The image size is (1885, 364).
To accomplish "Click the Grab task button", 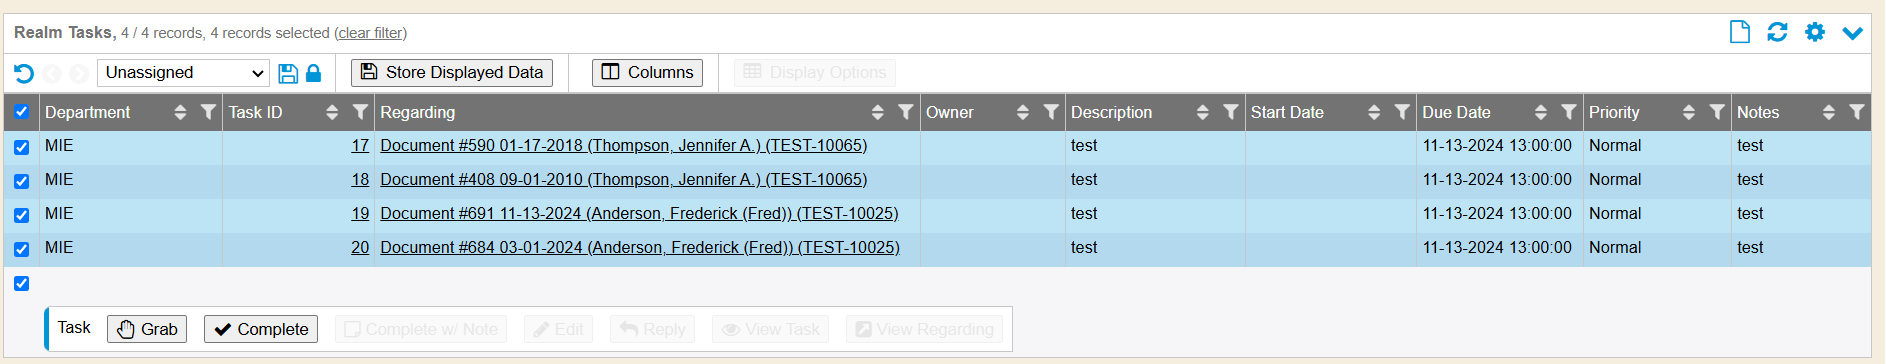I will (x=147, y=329).
